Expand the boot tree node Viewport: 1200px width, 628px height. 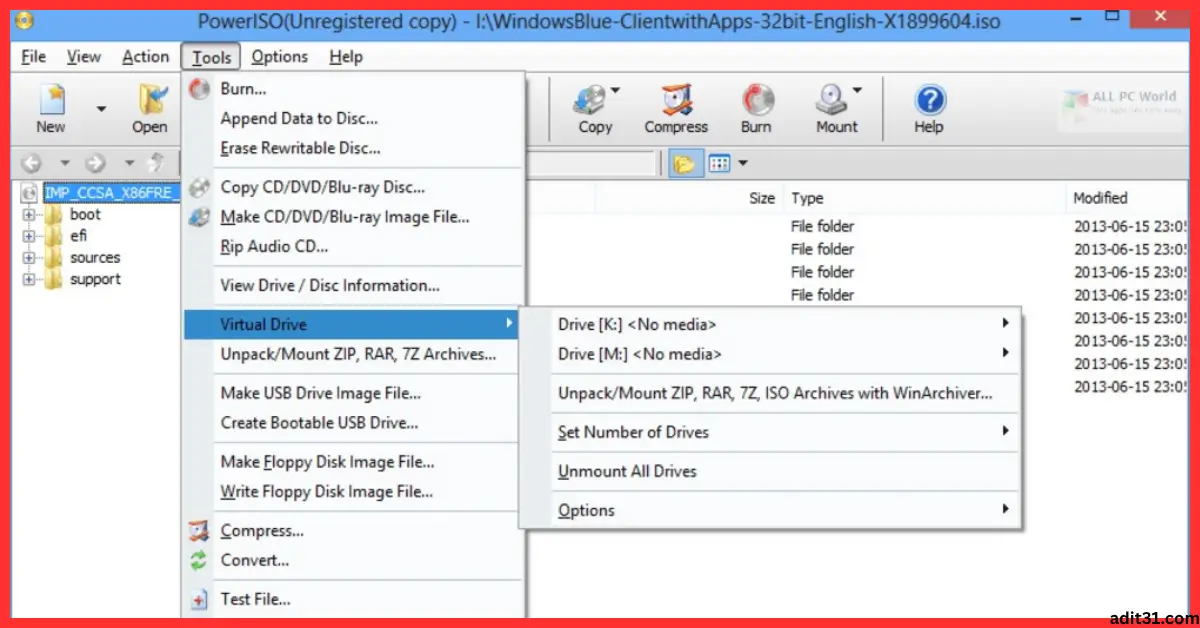[x=29, y=214]
